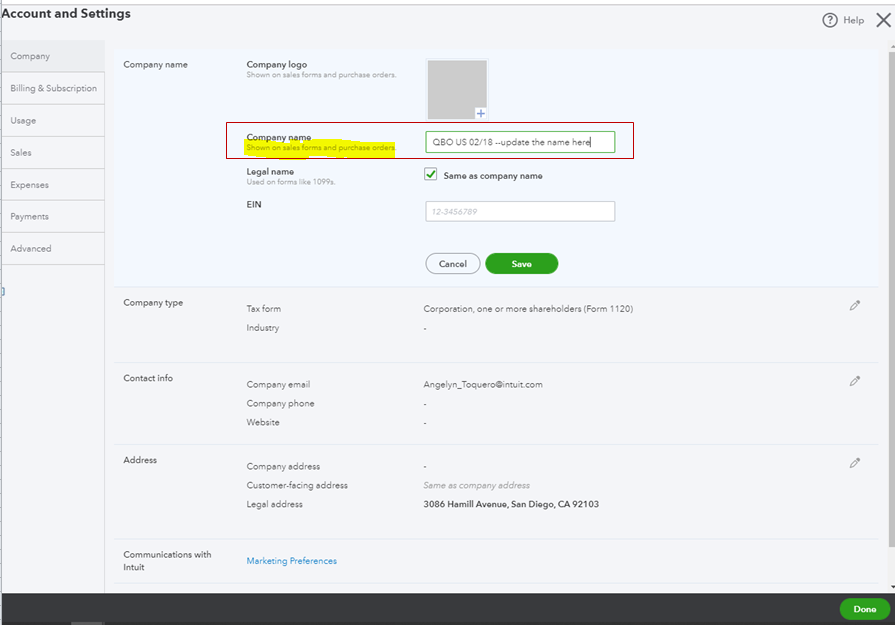
Task: Click the Communications with Intuit heading
Action: [x=167, y=561]
